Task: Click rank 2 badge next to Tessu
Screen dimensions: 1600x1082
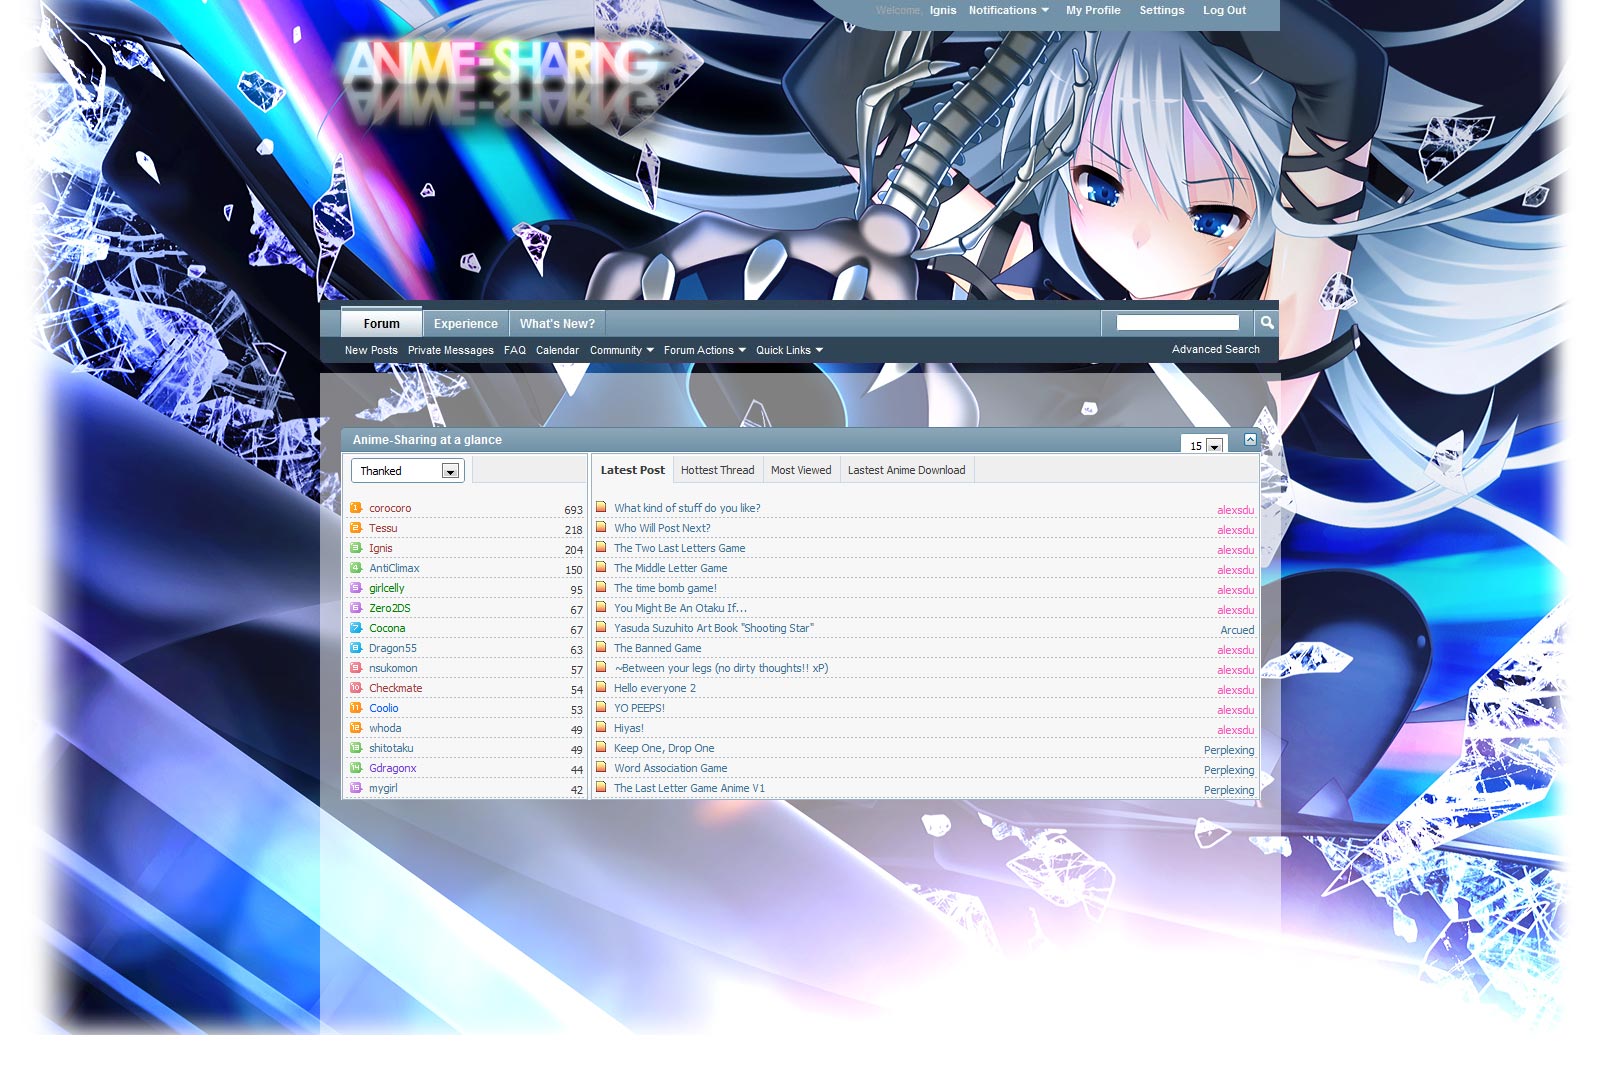Action: coord(355,528)
